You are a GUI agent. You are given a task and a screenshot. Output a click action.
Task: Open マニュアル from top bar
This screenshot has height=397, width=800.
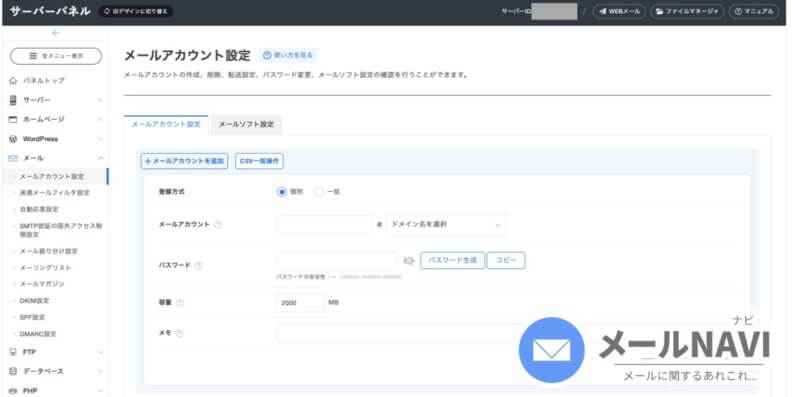pos(754,11)
